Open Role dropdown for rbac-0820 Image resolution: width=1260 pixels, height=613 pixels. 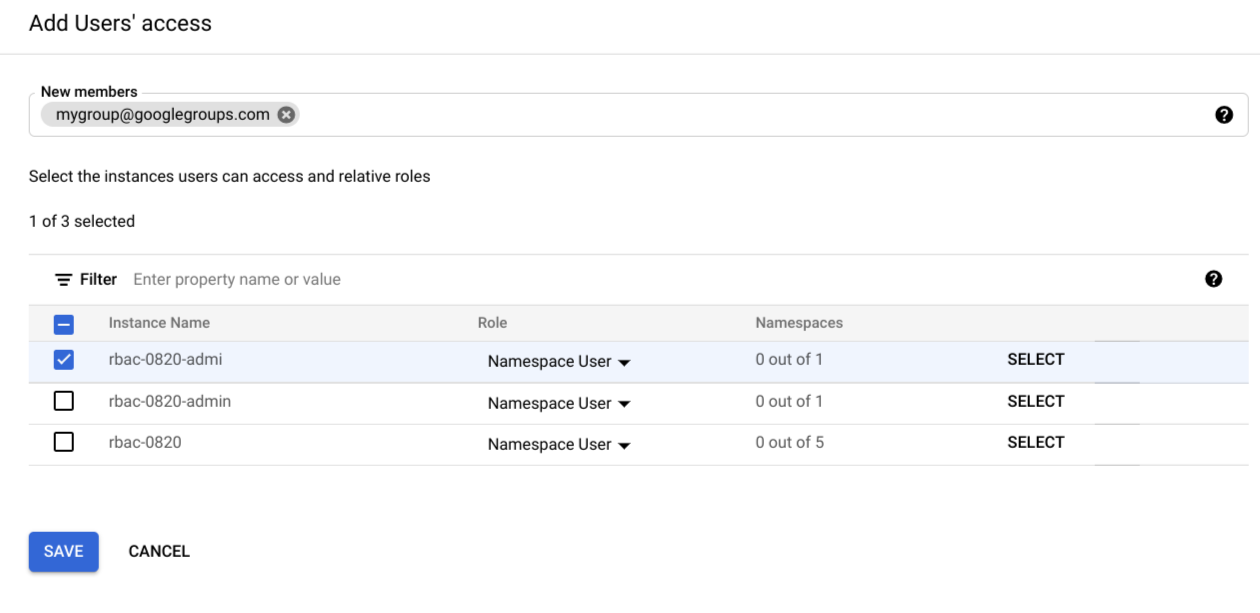(x=558, y=445)
